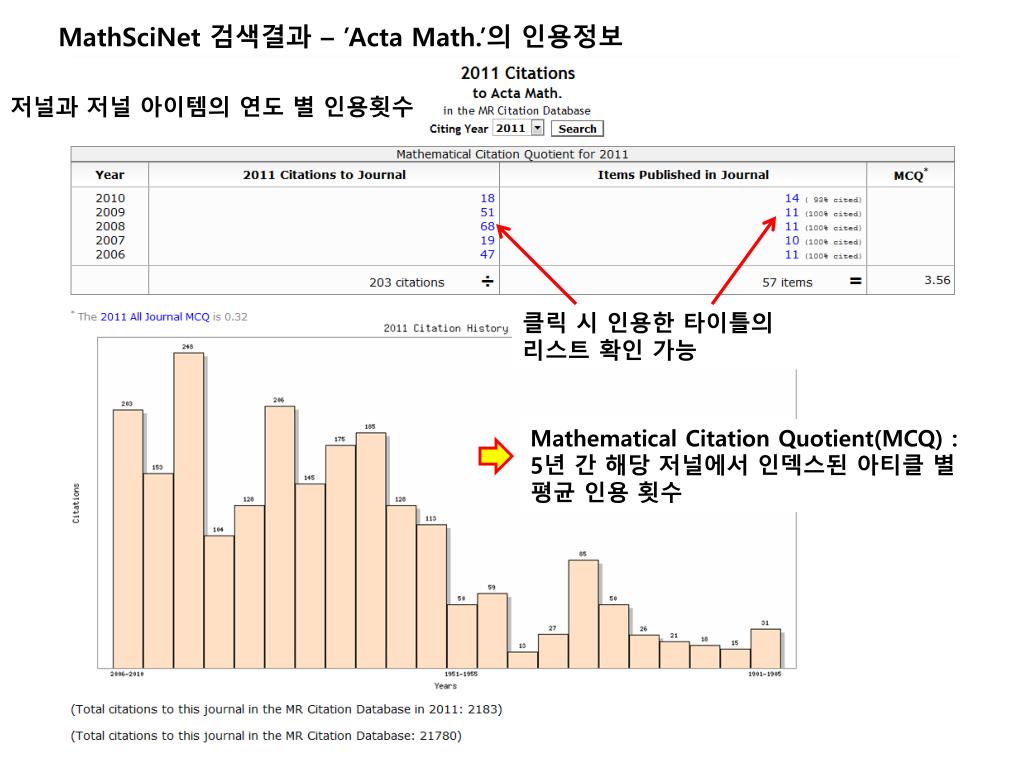
Task: Select the chart bar labeled 153
Action: (158, 570)
